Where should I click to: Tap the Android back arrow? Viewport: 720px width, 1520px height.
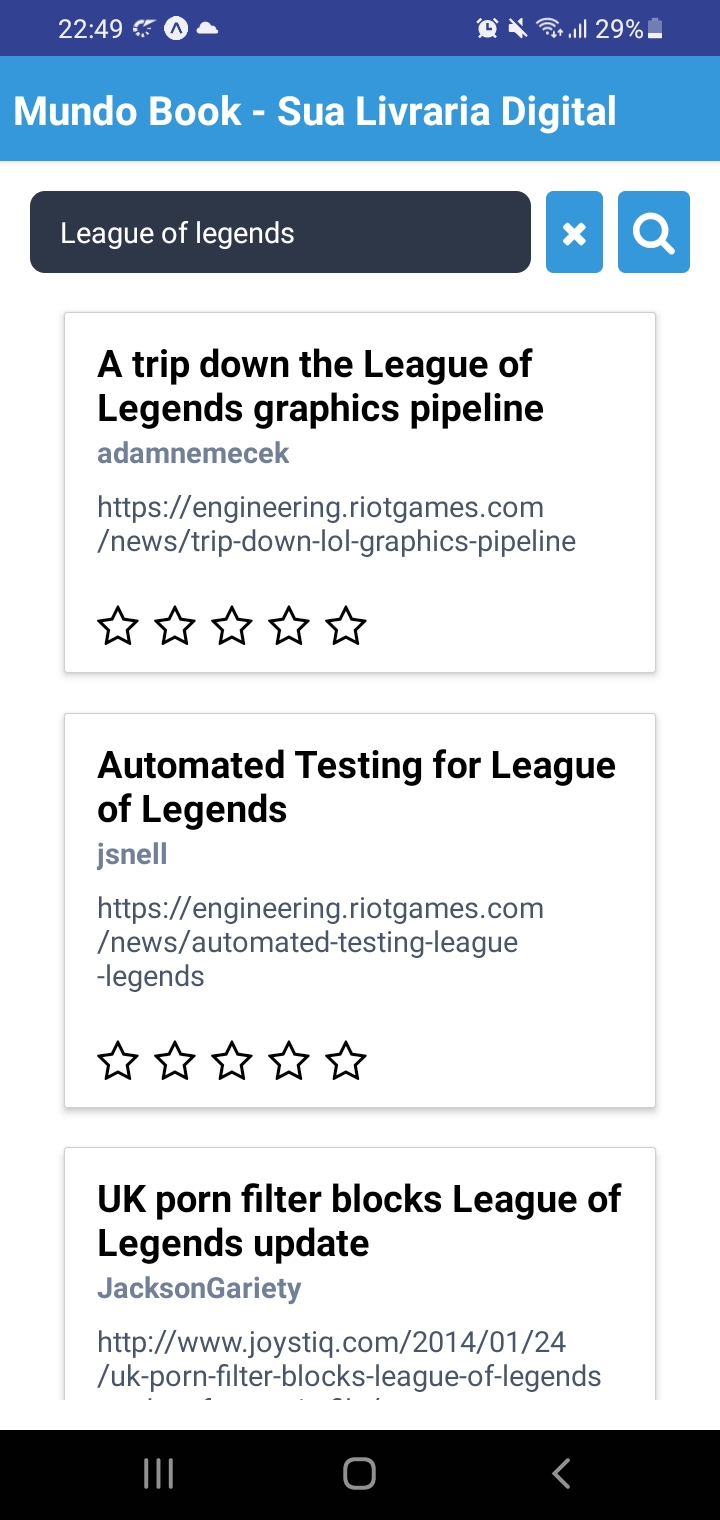click(x=561, y=1473)
